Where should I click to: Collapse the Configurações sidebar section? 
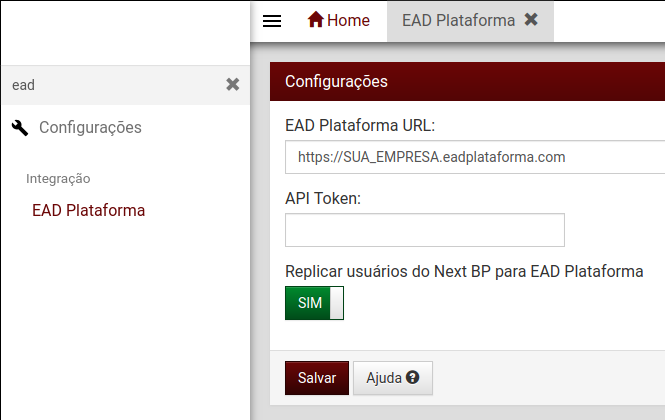90,127
